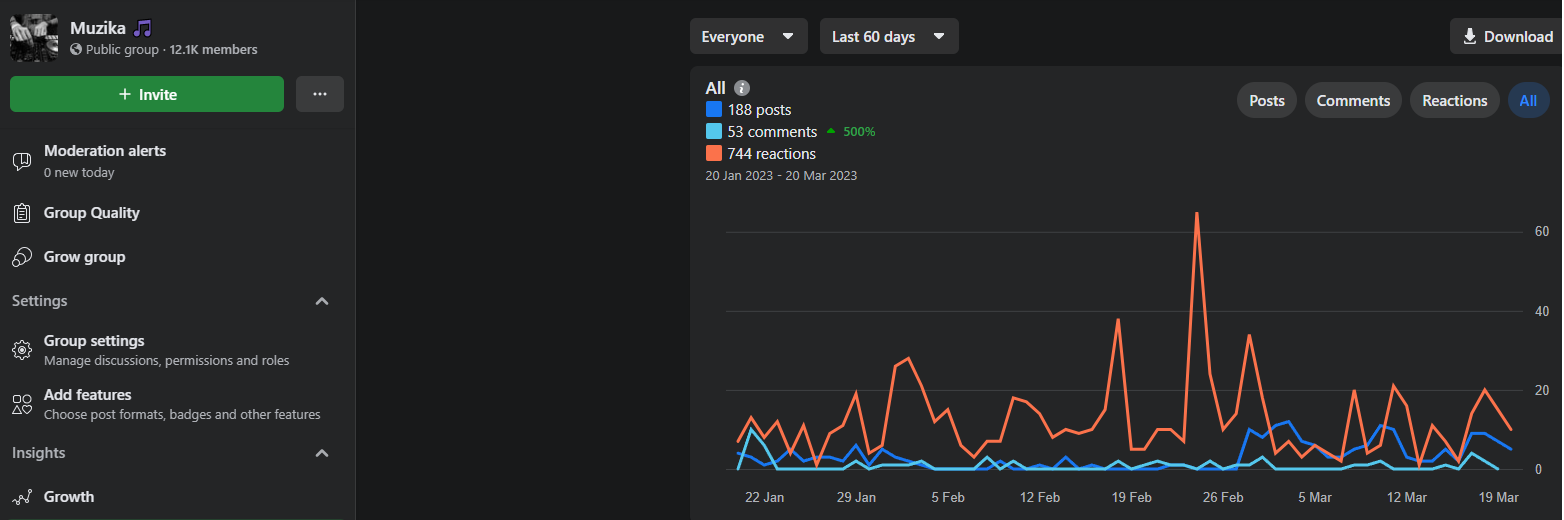Click the Group Quality clipboard icon
This screenshot has height=520, width=1564.
tap(22, 213)
